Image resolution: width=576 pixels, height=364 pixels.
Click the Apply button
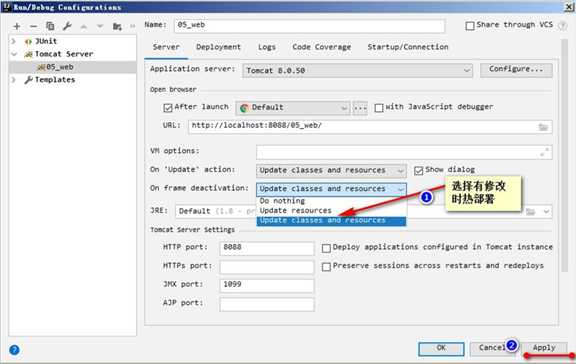pos(544,348)
